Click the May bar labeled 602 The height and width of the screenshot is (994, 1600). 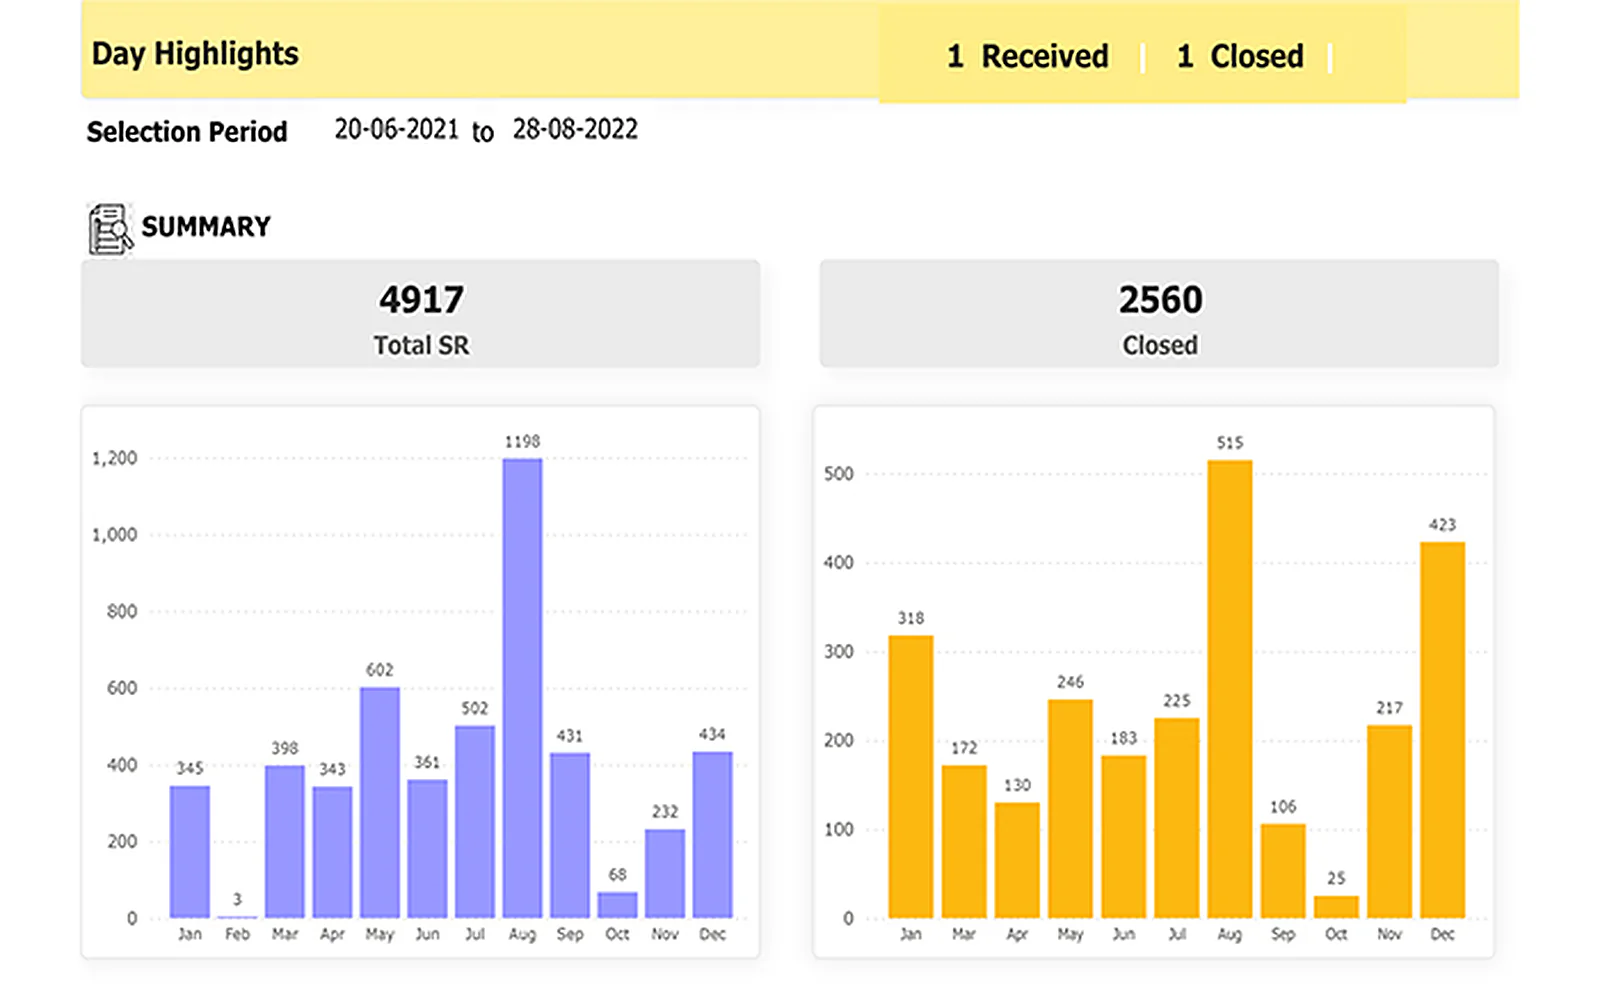point(380,802)
